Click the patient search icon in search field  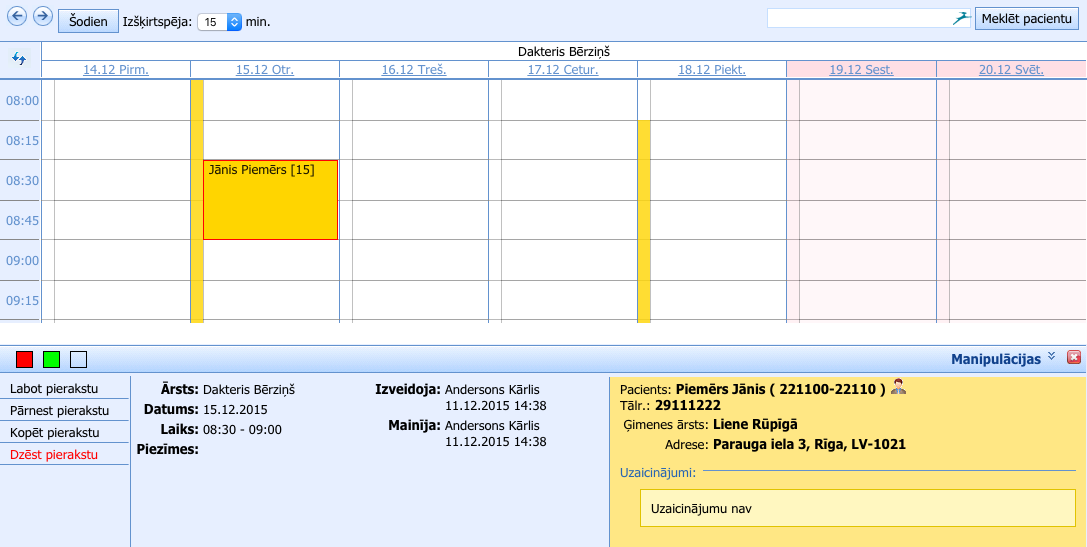tap(960, 19)
